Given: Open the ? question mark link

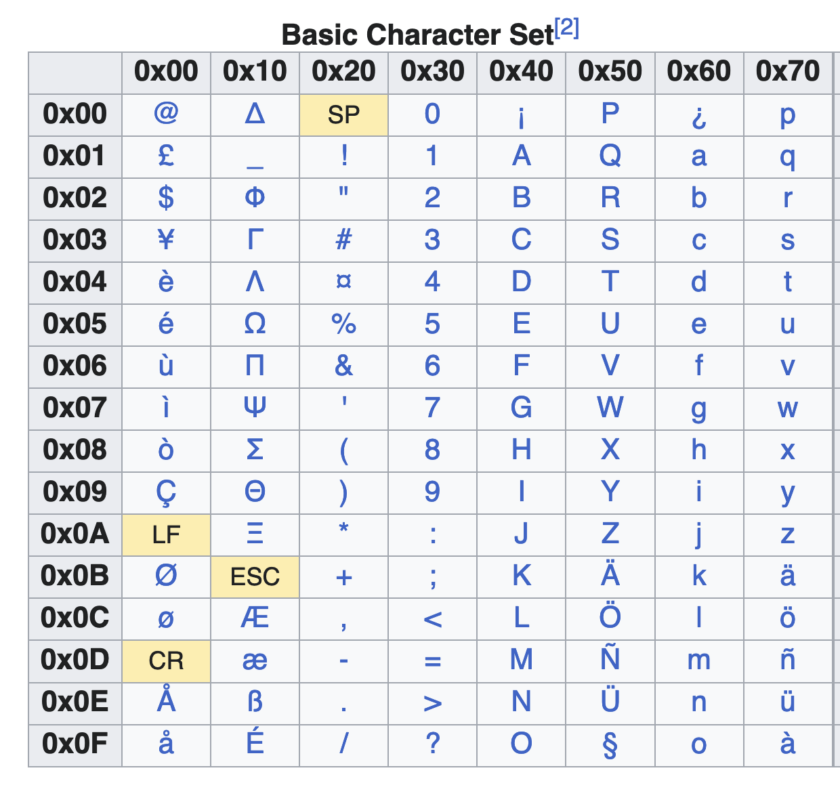Looking at the screenshot, I should point(432,744).
